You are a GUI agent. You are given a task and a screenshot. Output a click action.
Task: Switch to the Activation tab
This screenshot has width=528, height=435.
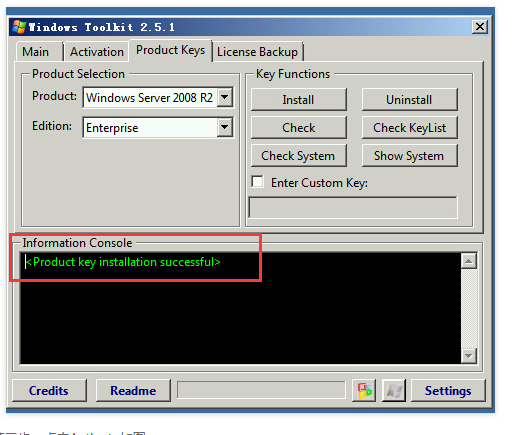click(x=97, y=52)
